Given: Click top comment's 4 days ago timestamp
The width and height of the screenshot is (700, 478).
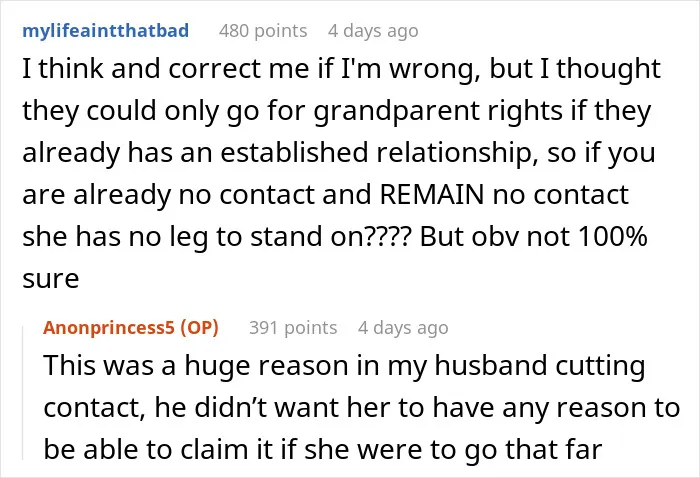Looking at the screenshot, I should (x=373, y=31).
